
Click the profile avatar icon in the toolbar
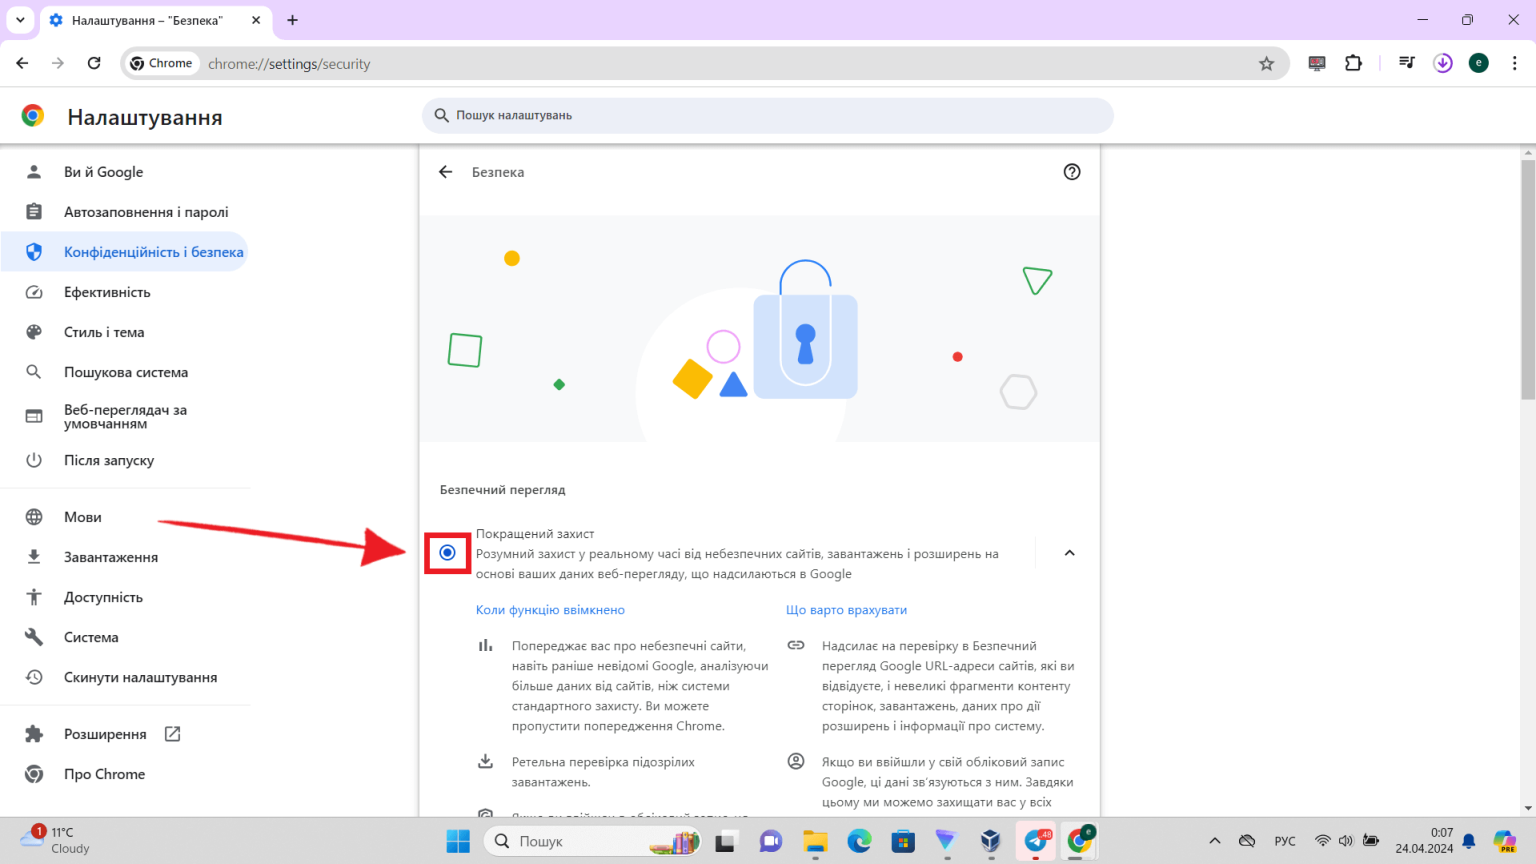click(1478, 62)
